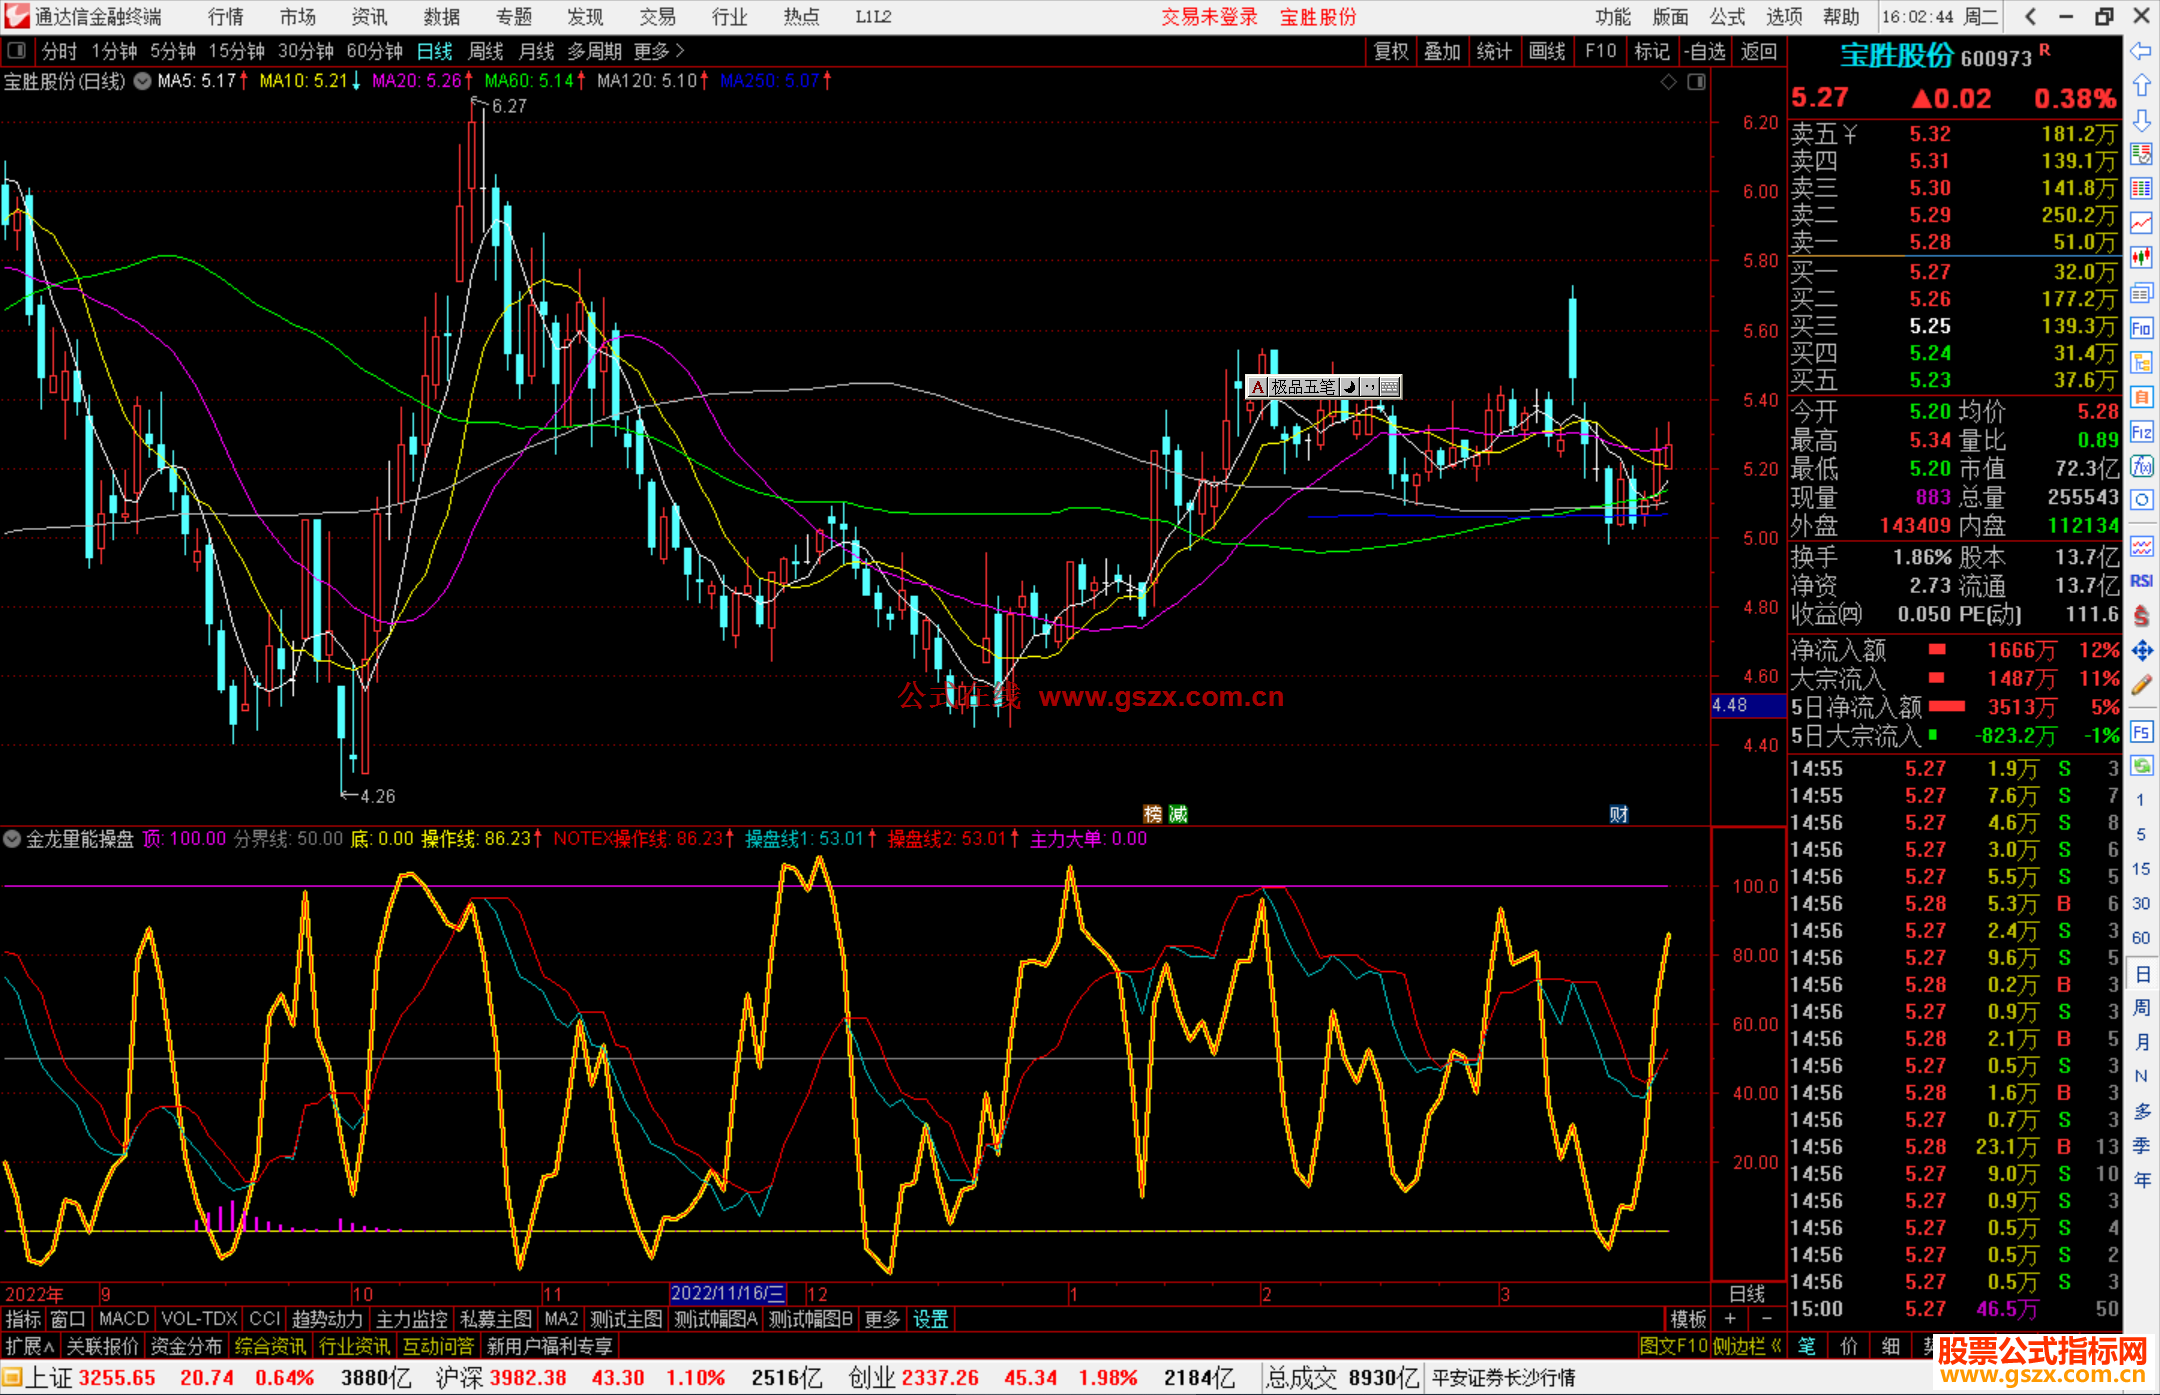Click the RSI indicator sidebar icon
Viewport: 2160px width, 1395px height.
(x=2141, y=581)
